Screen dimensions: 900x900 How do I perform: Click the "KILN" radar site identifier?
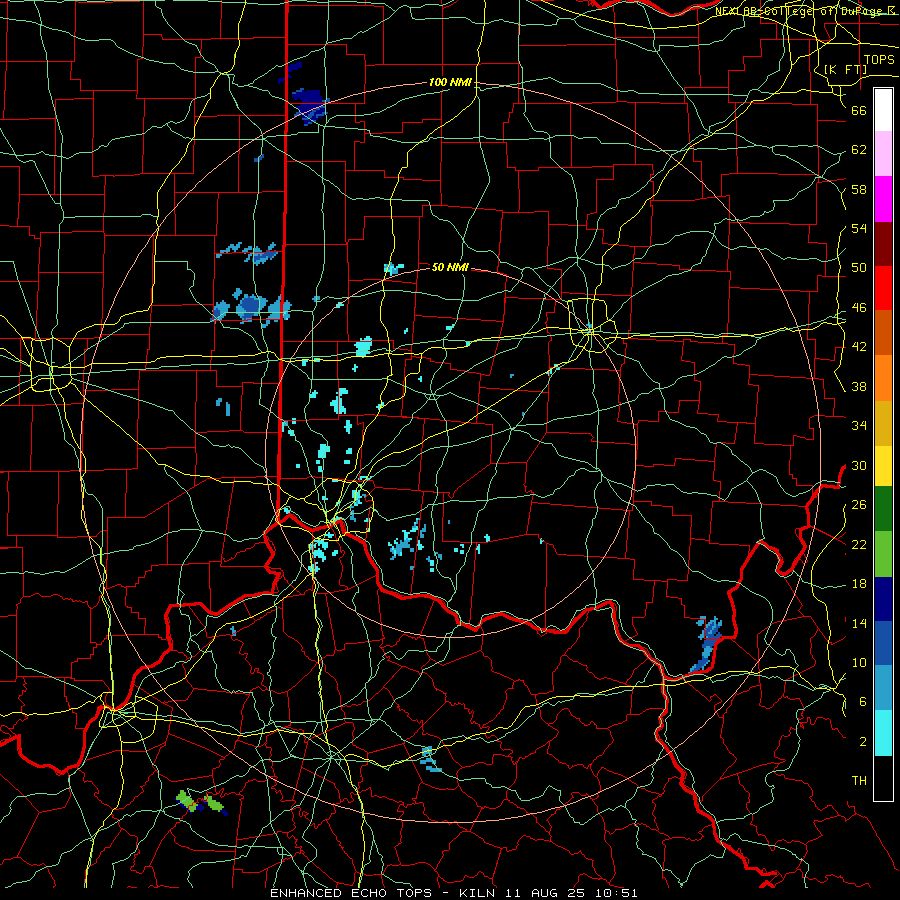click(479, 893)
